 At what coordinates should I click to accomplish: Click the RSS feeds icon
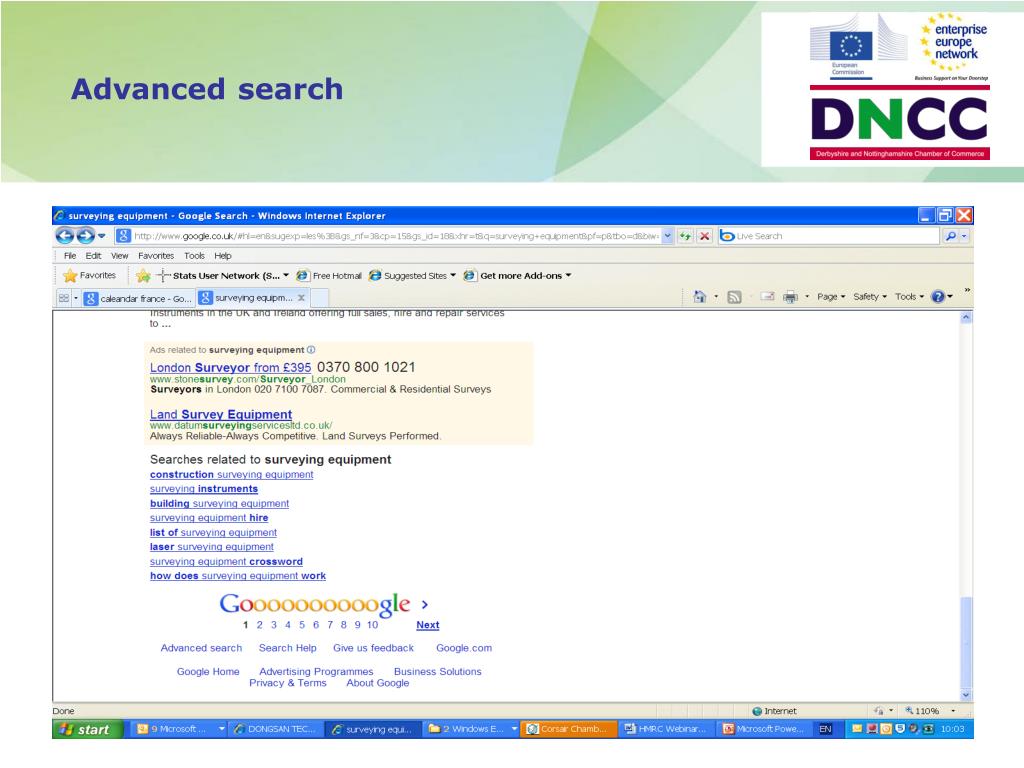[734, 297]
